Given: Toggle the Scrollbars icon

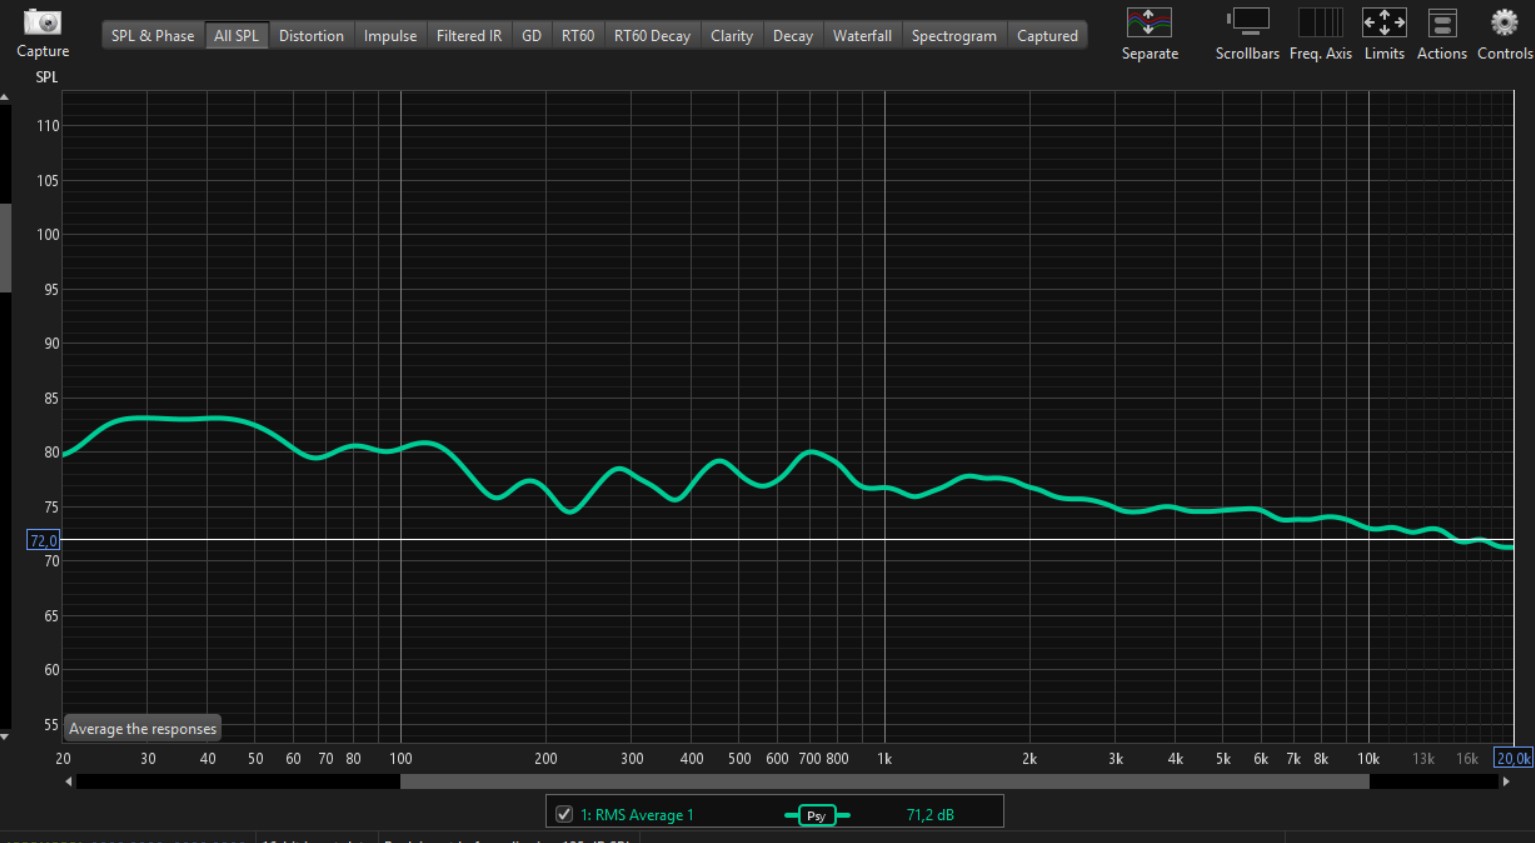Looking at the screenshot, I should pyautogui.click(x=1247, y=23).
